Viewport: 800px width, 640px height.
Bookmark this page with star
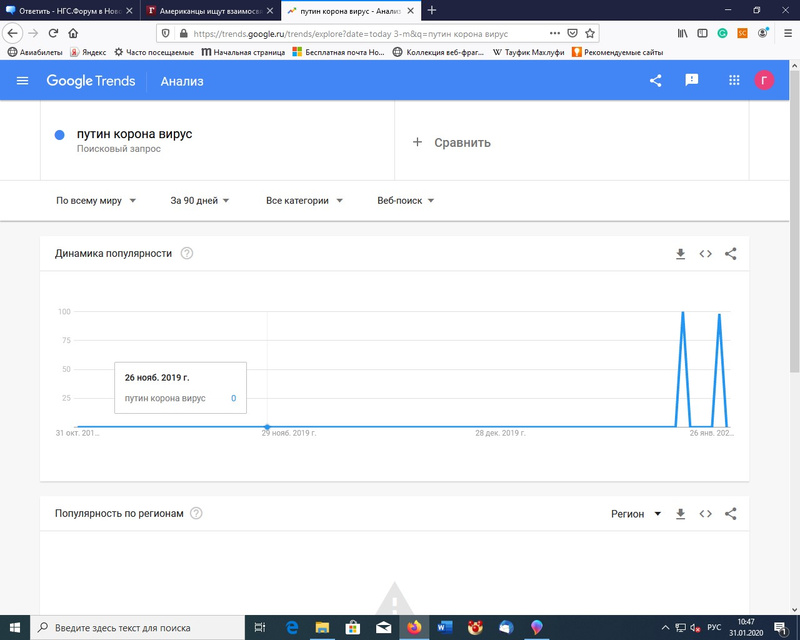(590, 33)
